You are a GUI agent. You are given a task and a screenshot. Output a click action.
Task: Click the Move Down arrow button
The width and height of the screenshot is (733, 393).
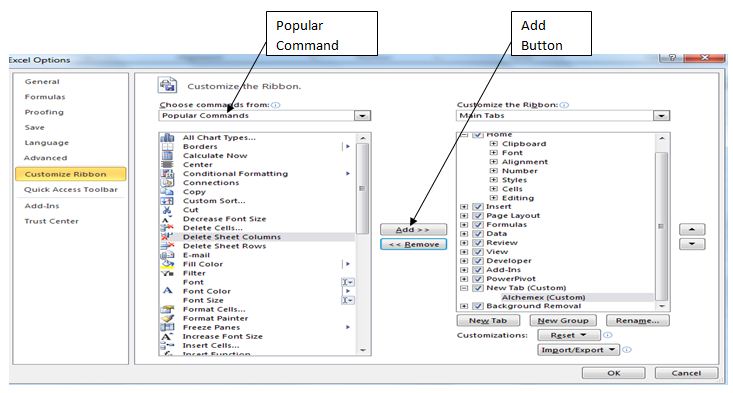692,244
